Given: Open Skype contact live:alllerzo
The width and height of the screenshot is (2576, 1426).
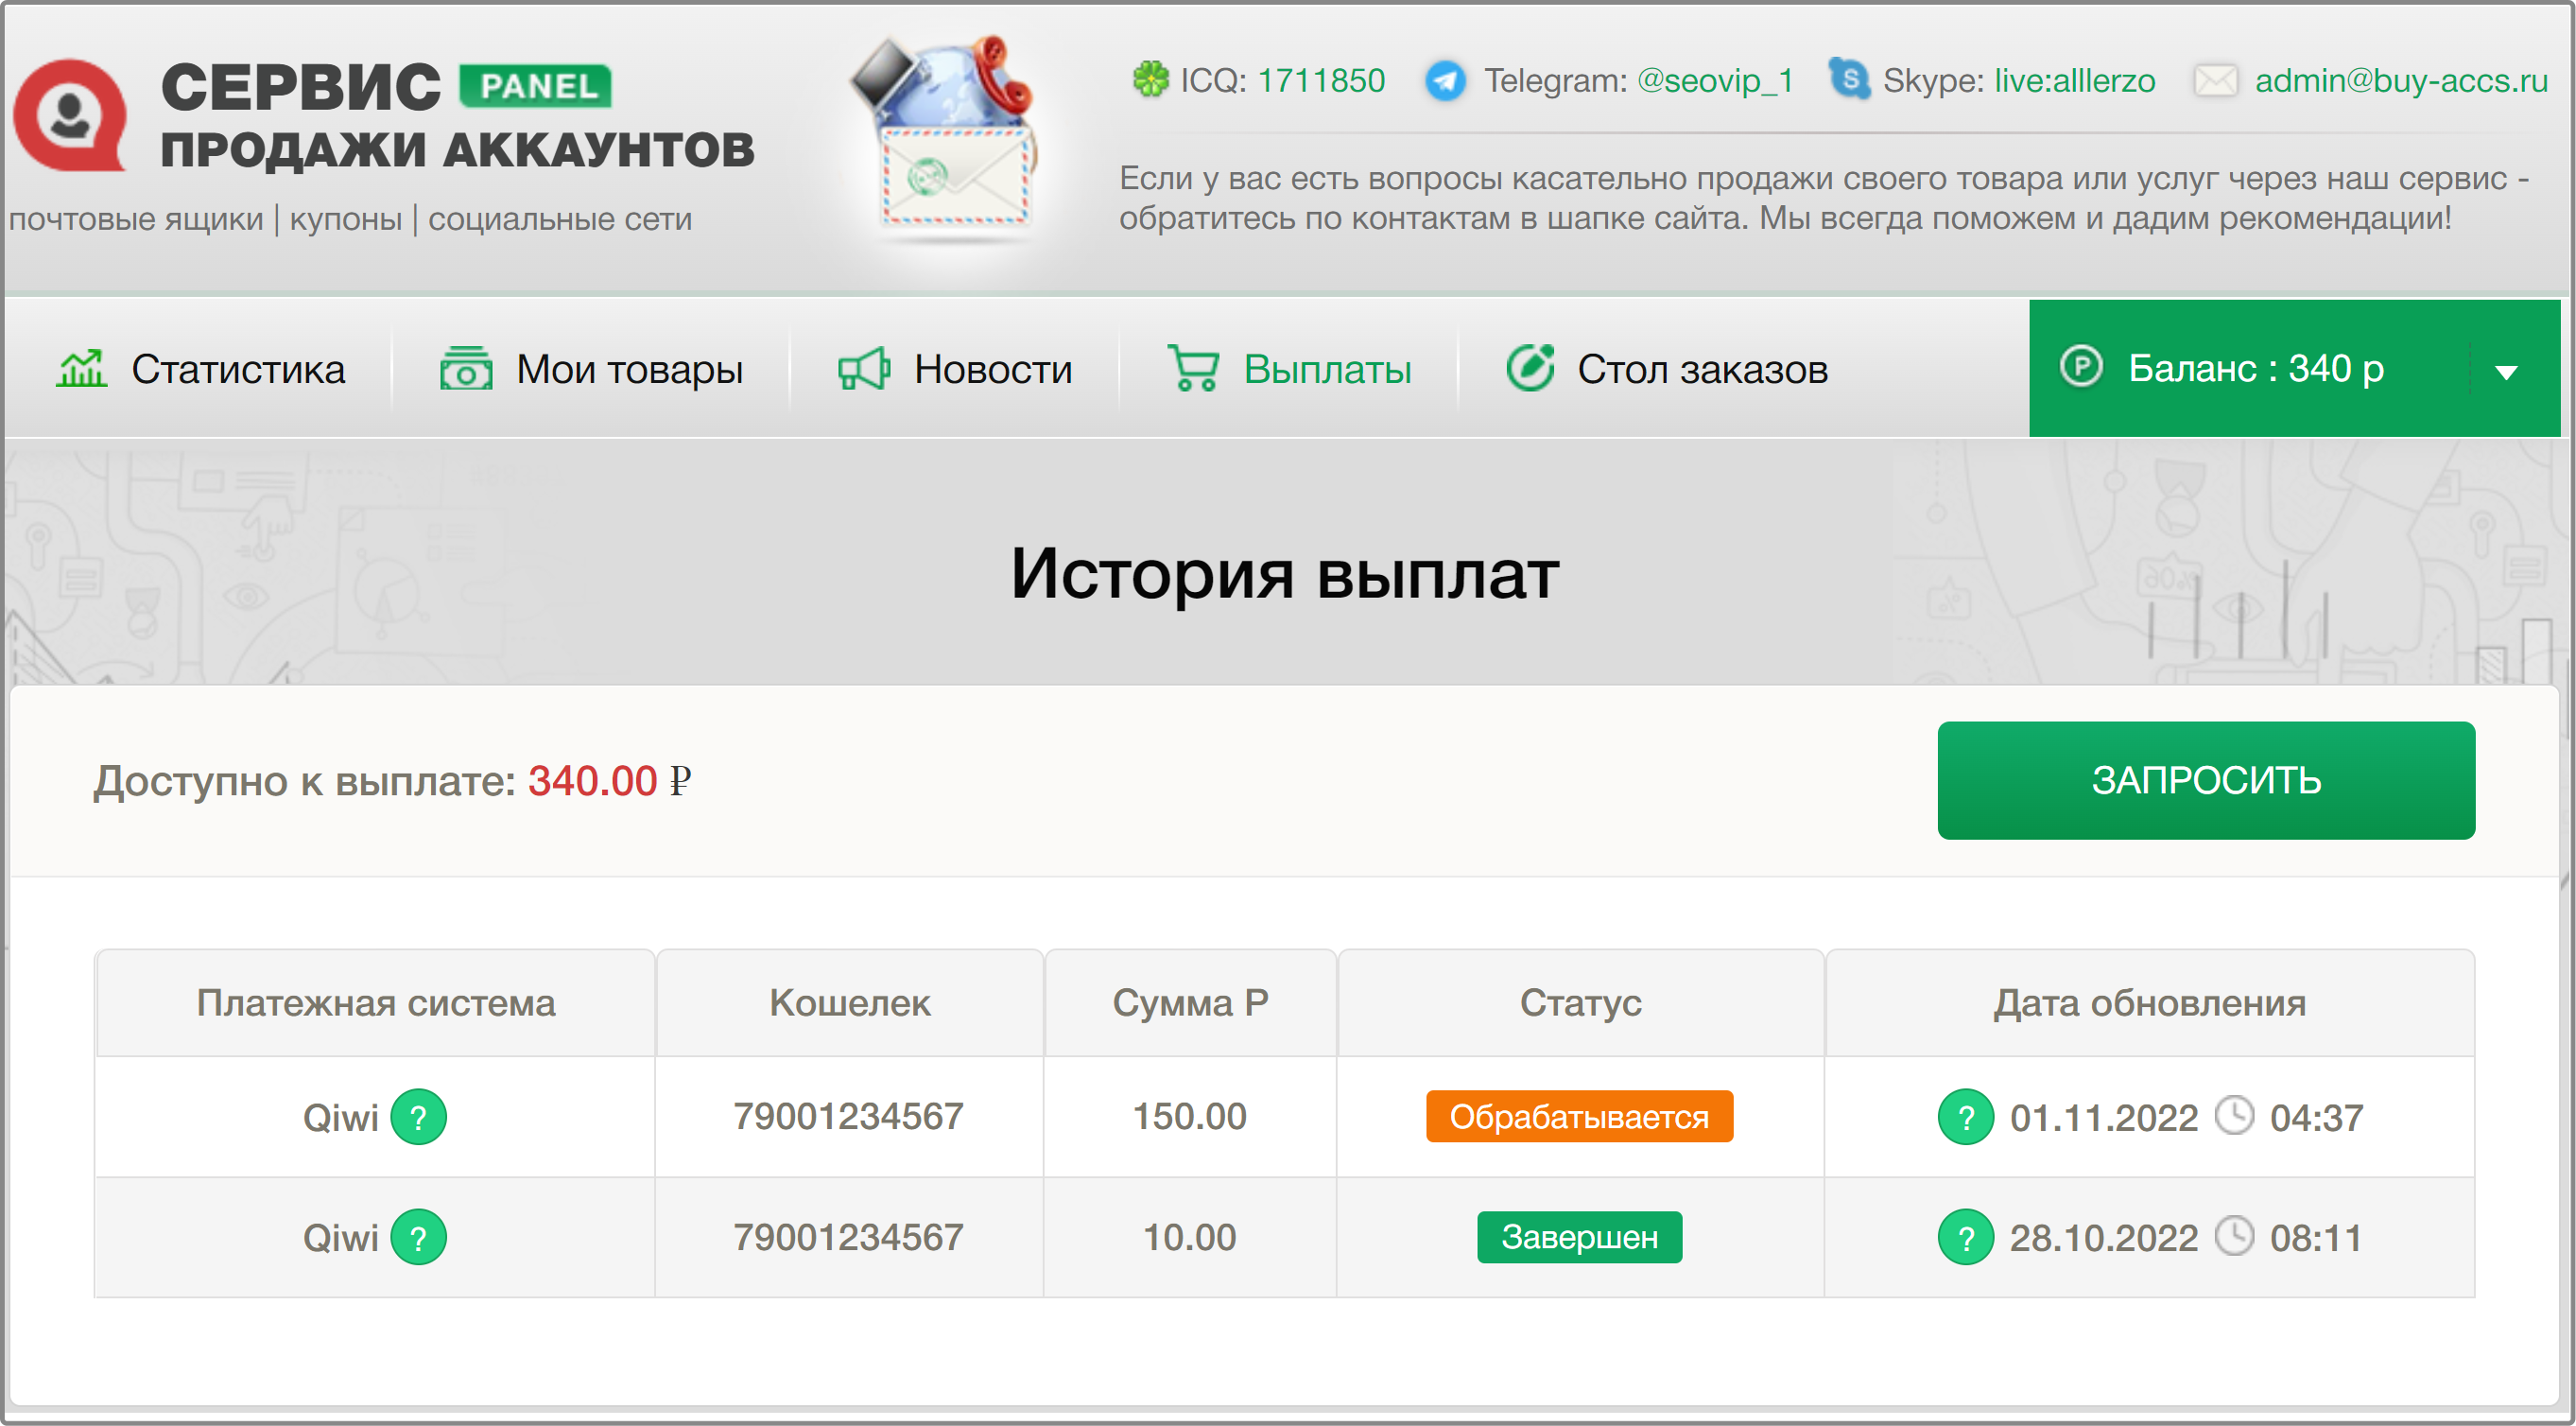Looking at the screenshot, I should (2075, 80).
